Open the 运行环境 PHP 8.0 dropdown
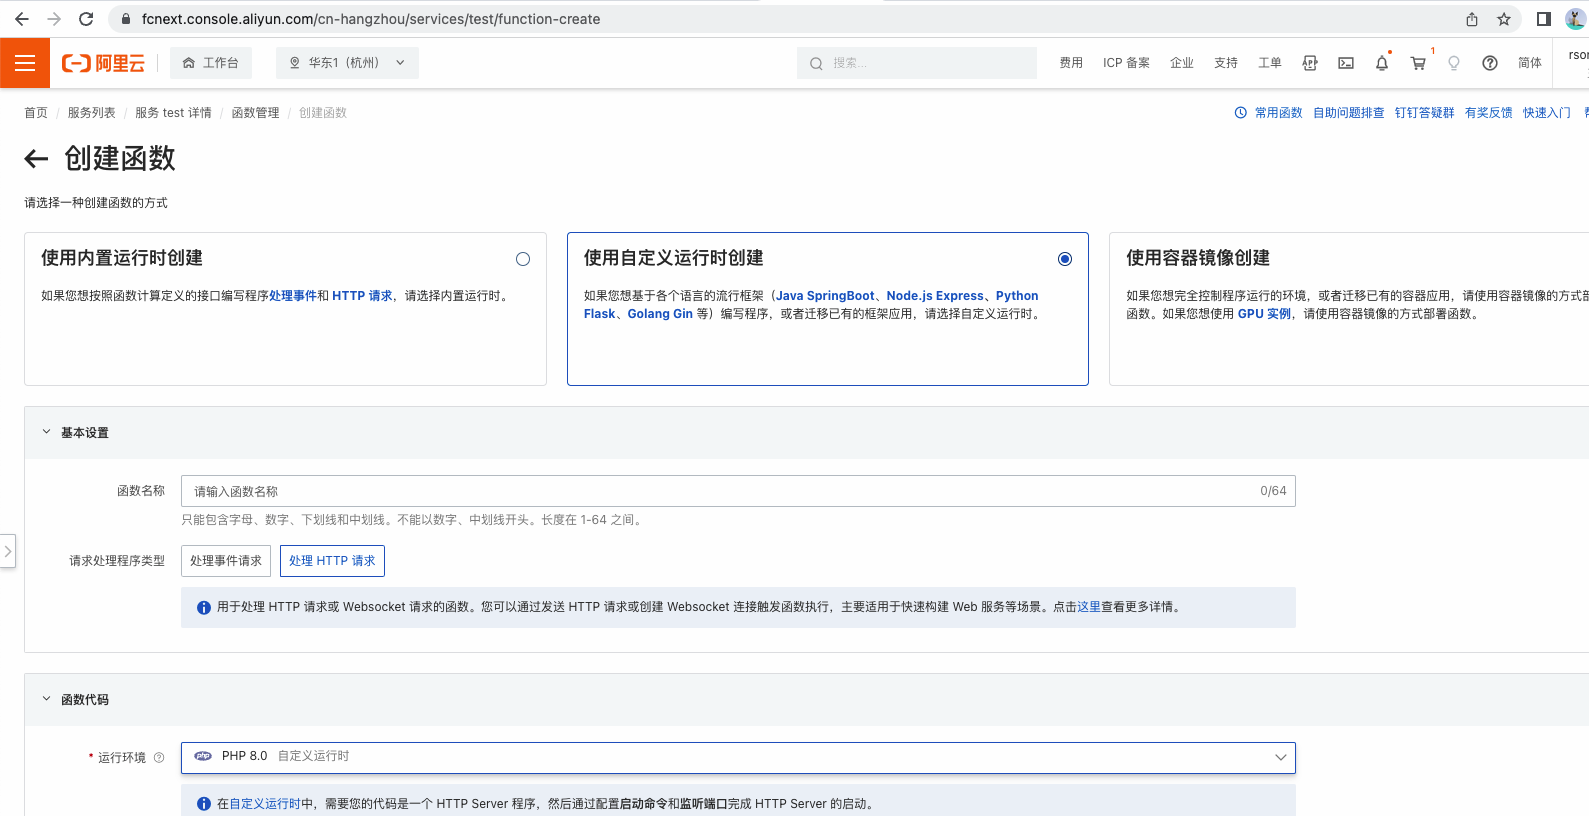Viewport: 1589px width, 816px height. tap(738, 757)
